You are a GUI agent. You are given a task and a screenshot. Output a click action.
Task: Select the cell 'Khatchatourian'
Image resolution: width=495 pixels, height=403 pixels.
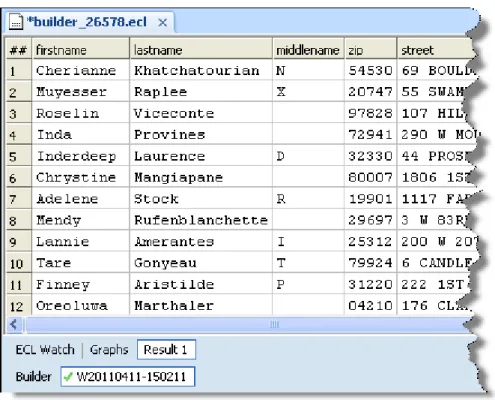[x=201, y=70]
